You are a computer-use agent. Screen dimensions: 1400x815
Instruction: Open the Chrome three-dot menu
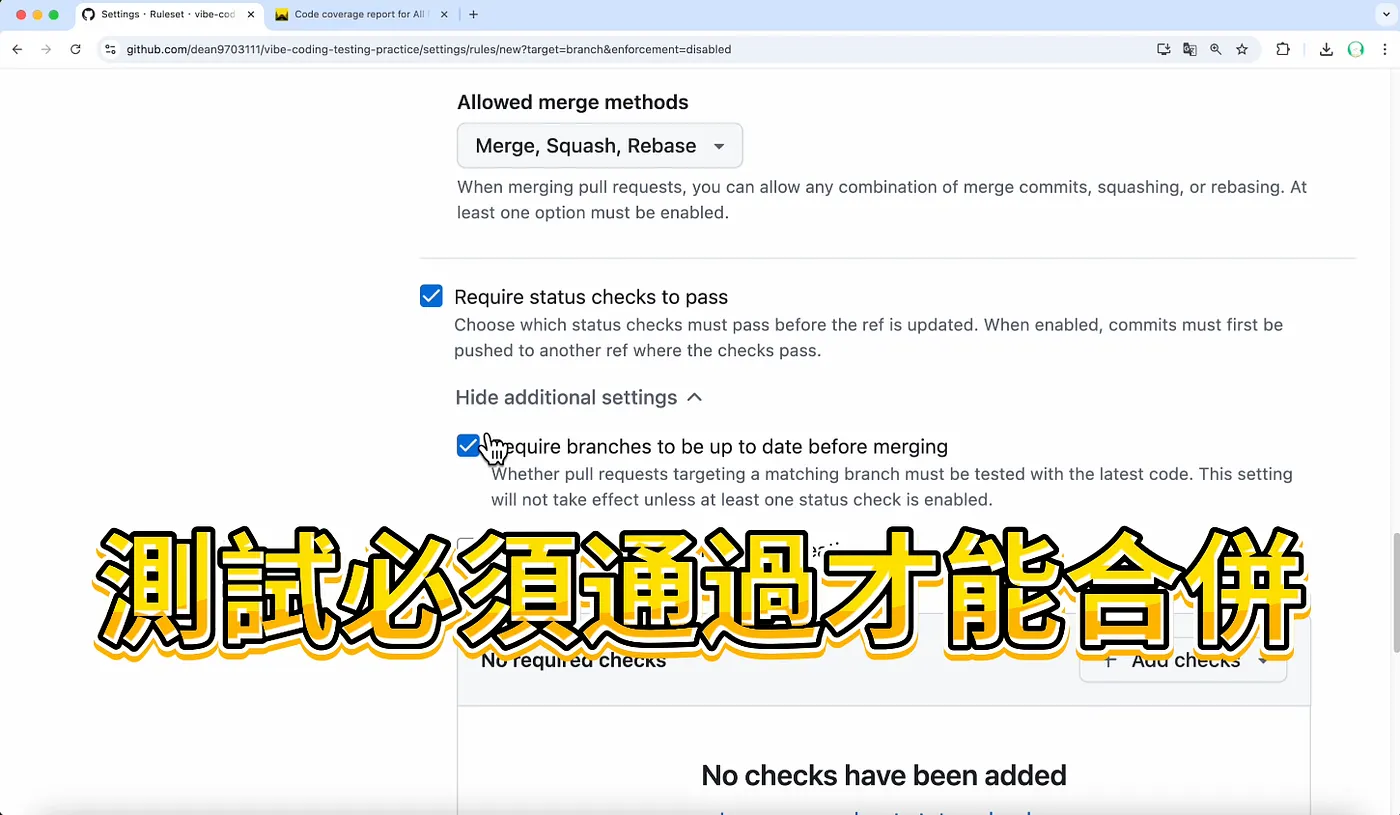click(x=1385, y=49)
